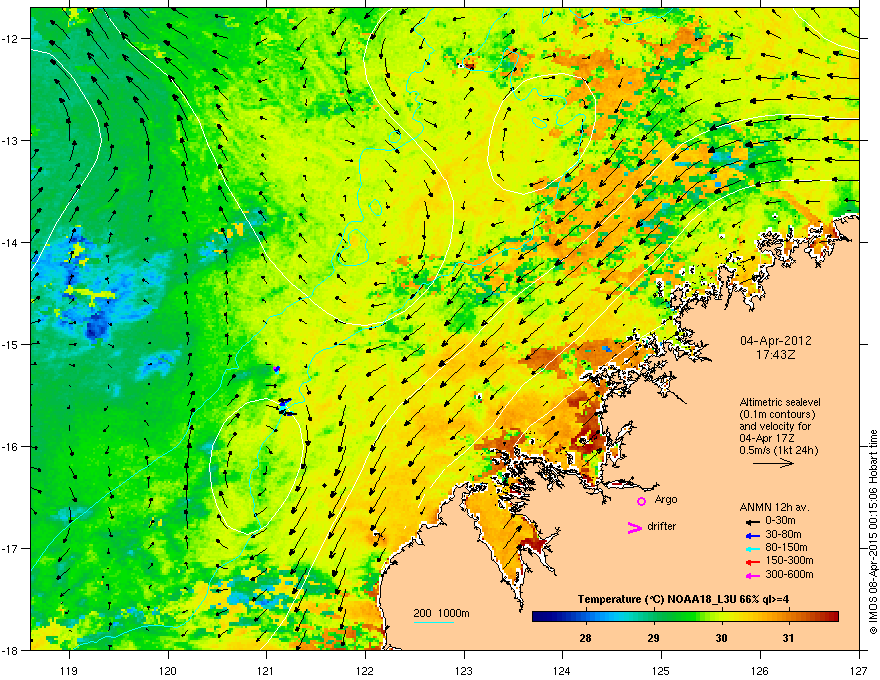Click the 30 value under the color bar
Image resolution: width=880 pixels, height=680 pixels.
[722, 638]
